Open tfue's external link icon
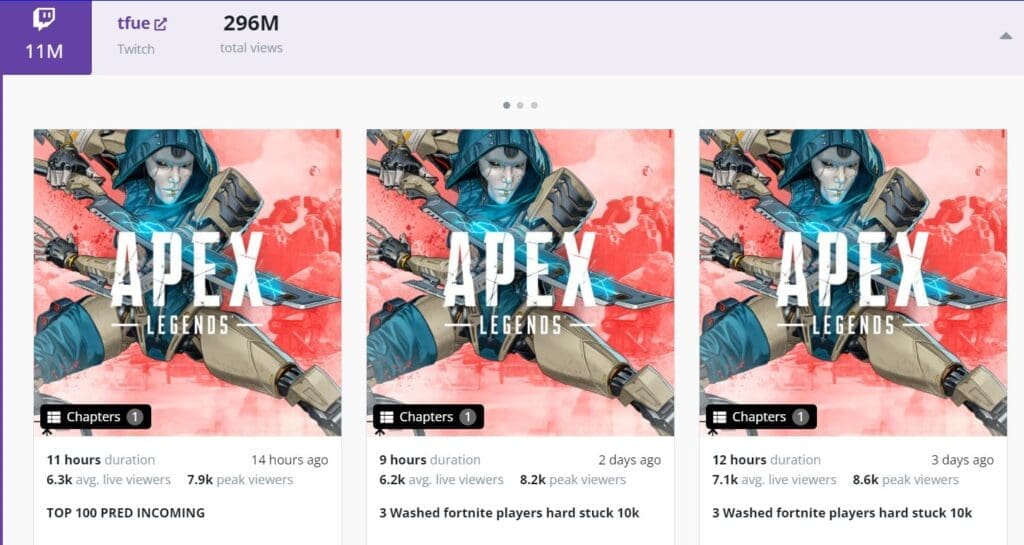This screenshot has width=1024, height=545. (161, 24)
